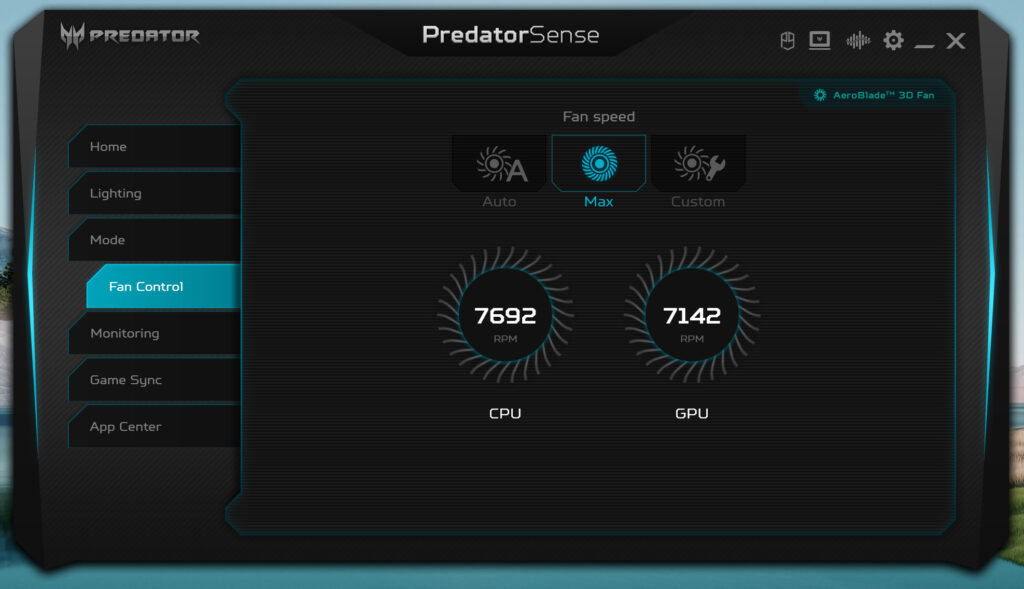Go to the App Center tab
Viewport: 1024px width, 589px height.
pos(154,426)
